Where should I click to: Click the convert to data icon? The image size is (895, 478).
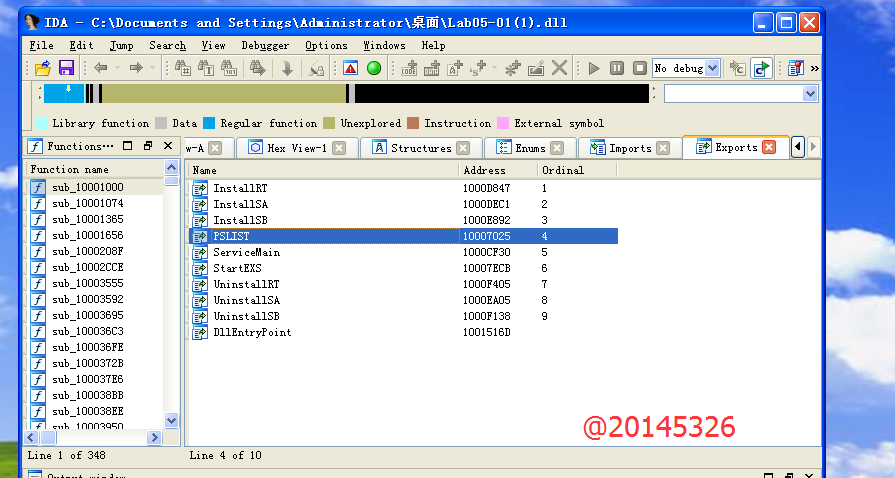[x=432, y=69]
